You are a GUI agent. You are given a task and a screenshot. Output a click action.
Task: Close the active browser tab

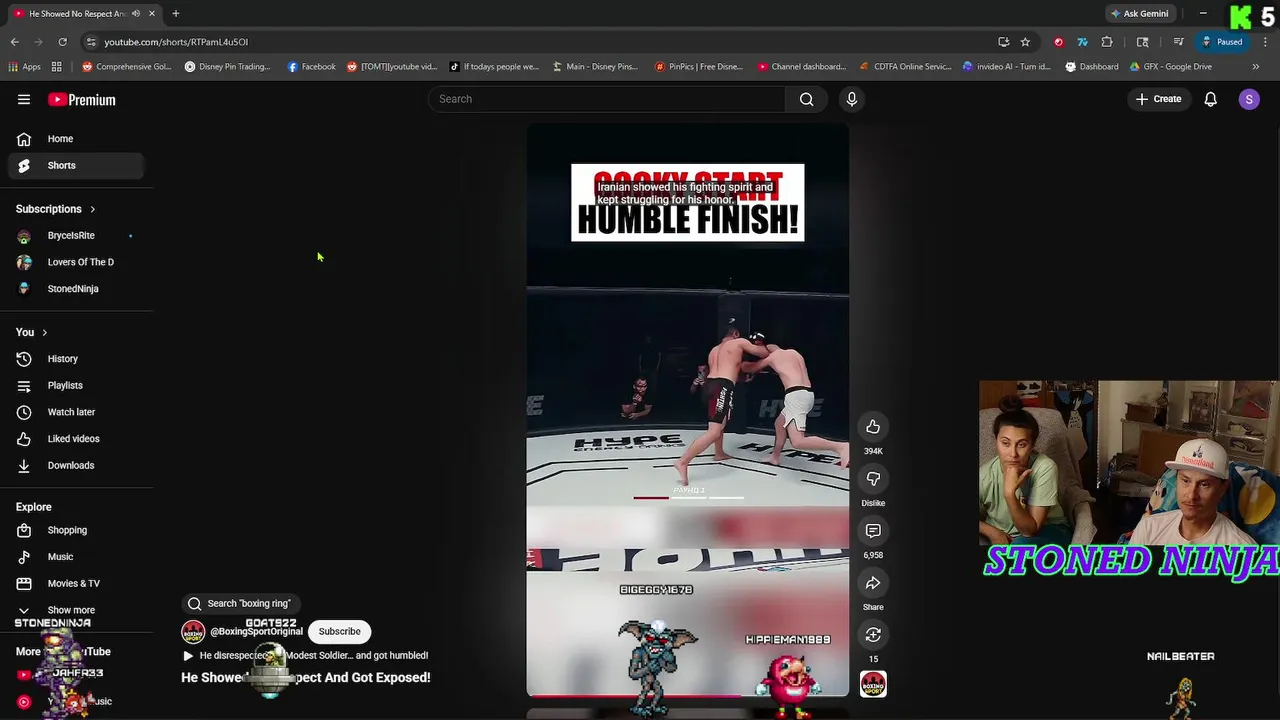pos(152,13)
